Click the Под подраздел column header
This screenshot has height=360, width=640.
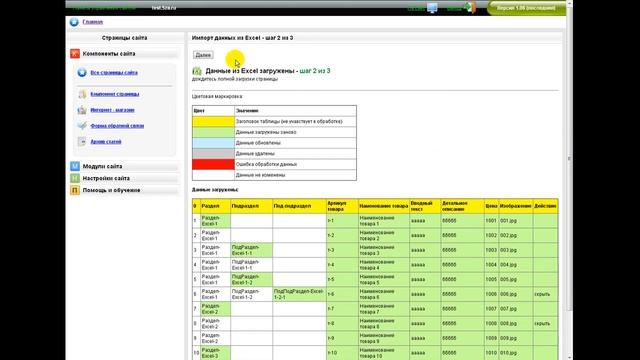pyautogui.click(x=299, y=206)
